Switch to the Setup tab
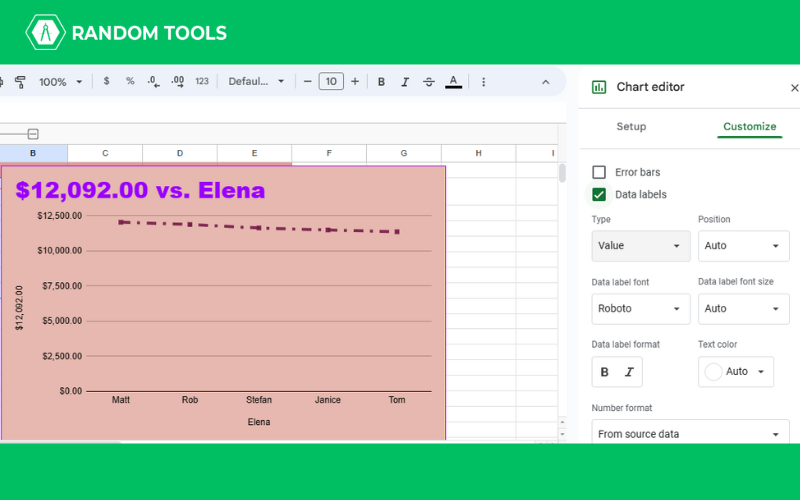 [631, 127]
